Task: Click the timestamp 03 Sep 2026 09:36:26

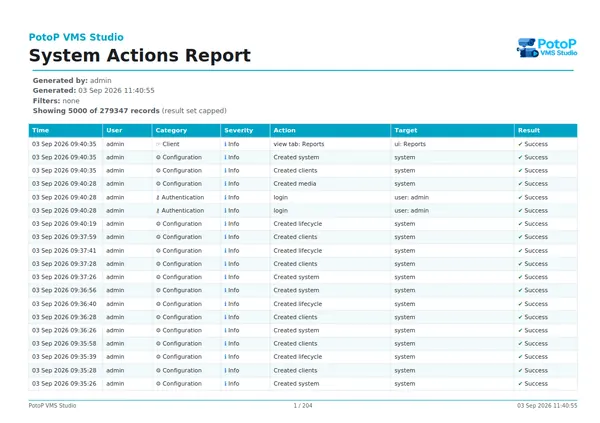Action: 64,330
